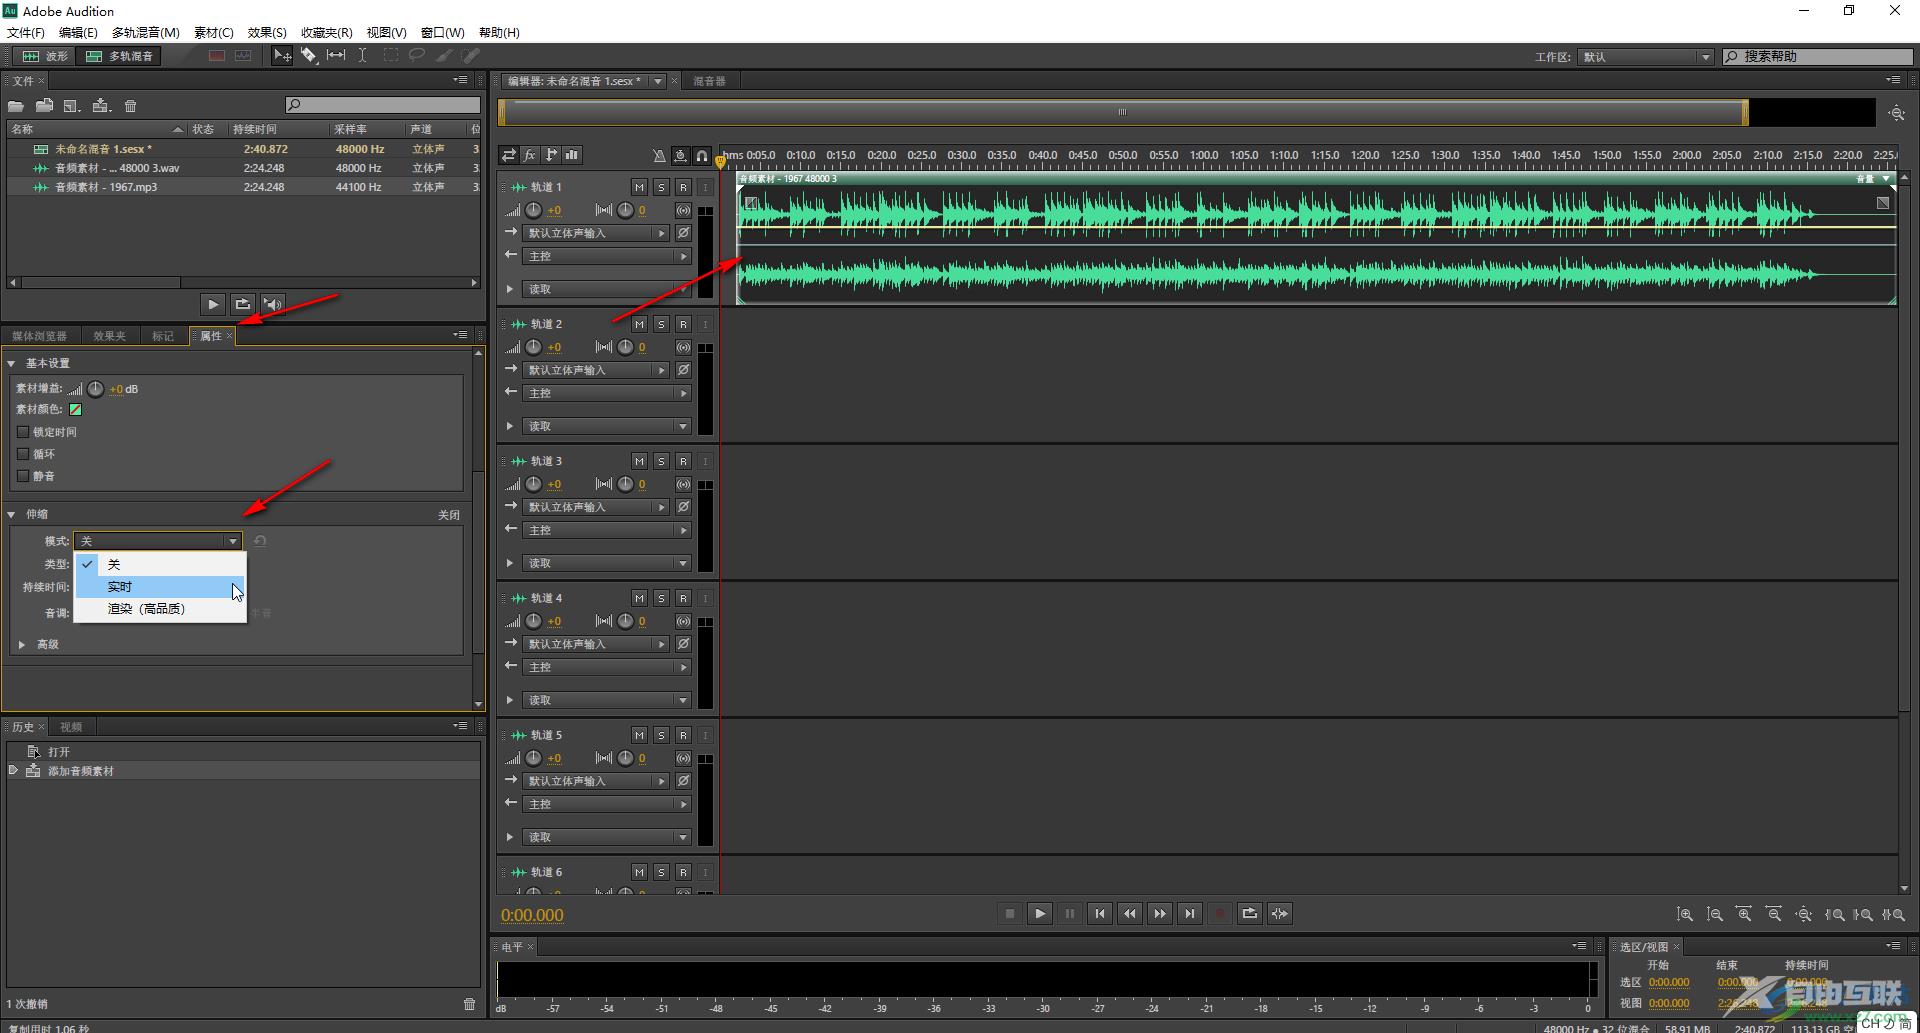
Task: Click the Files panel search field
Action: pyautogui.click(x=383, y=105)
